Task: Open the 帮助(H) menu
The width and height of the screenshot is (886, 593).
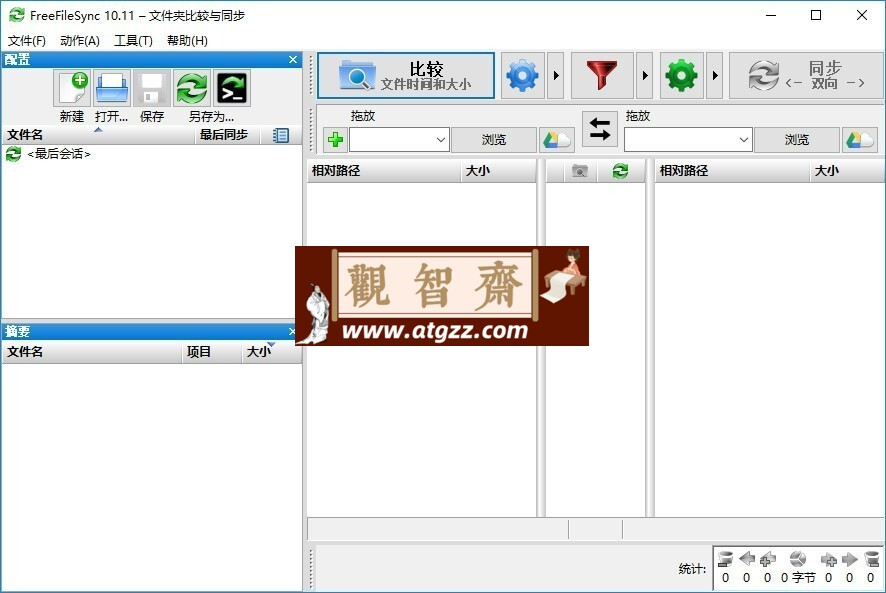Action: point(187,41)
